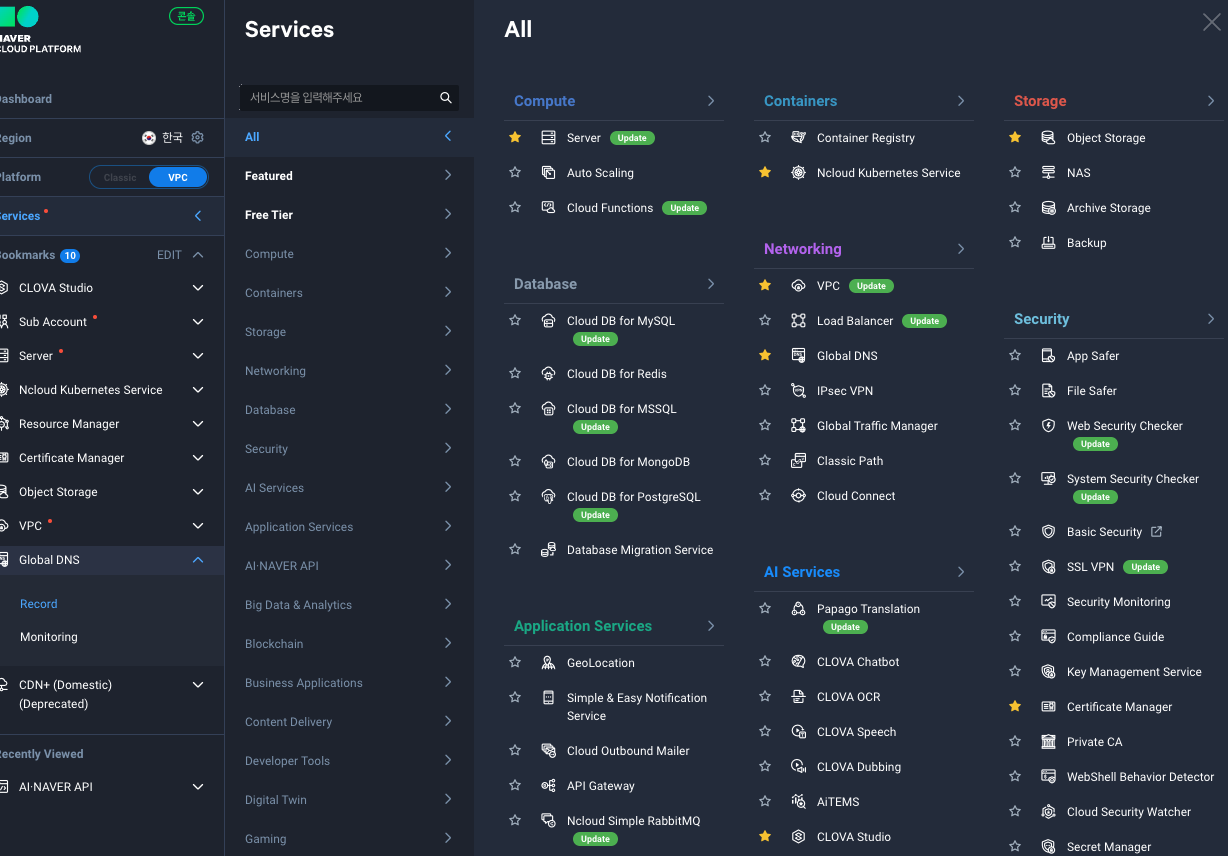
Task: Click the NAS service icon
Action: tap(1048, 173)
